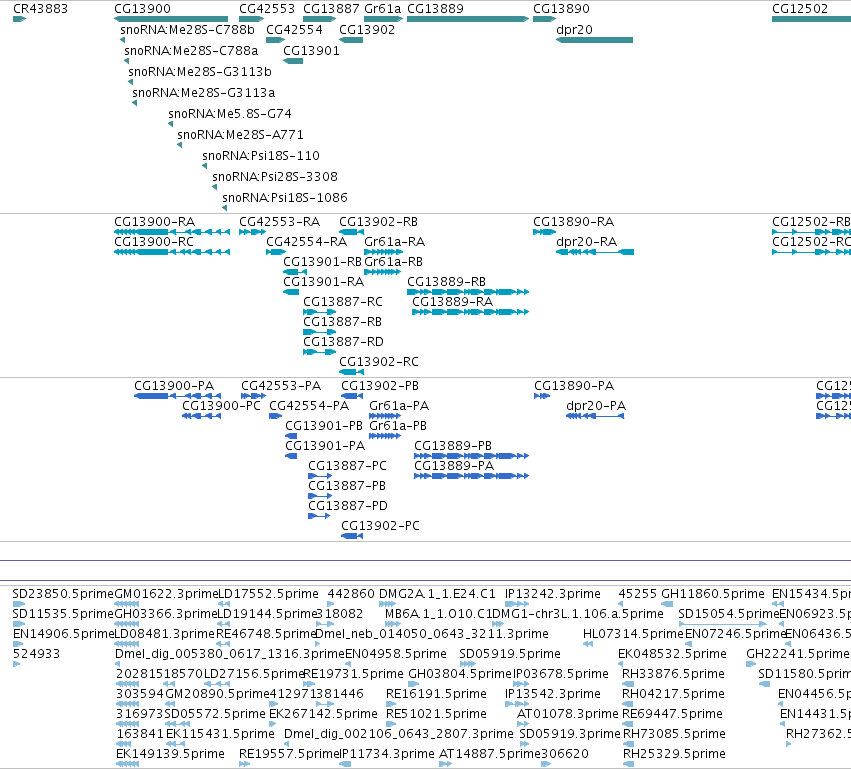Select the CG13900 gene bar
The height and width of the screenshot is (769, 851).
(x=171, y=19)
